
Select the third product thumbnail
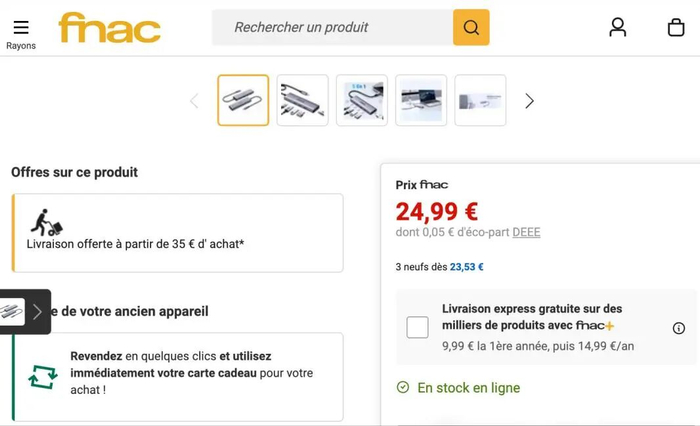pos(362,100)
